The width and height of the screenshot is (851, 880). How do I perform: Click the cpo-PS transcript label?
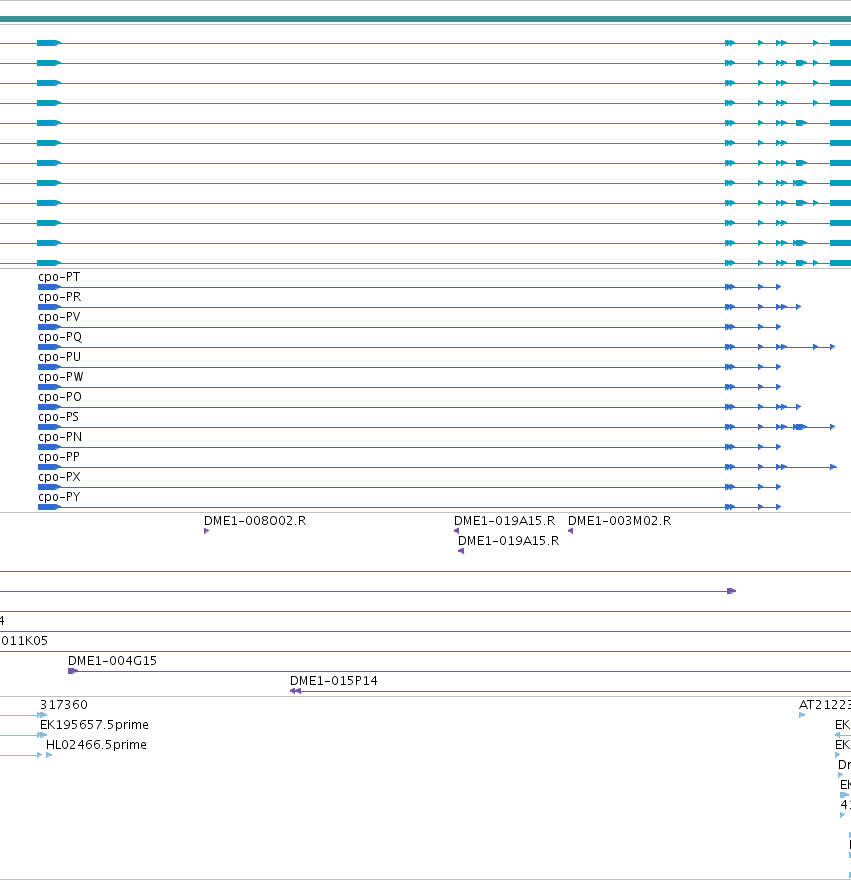58,417
